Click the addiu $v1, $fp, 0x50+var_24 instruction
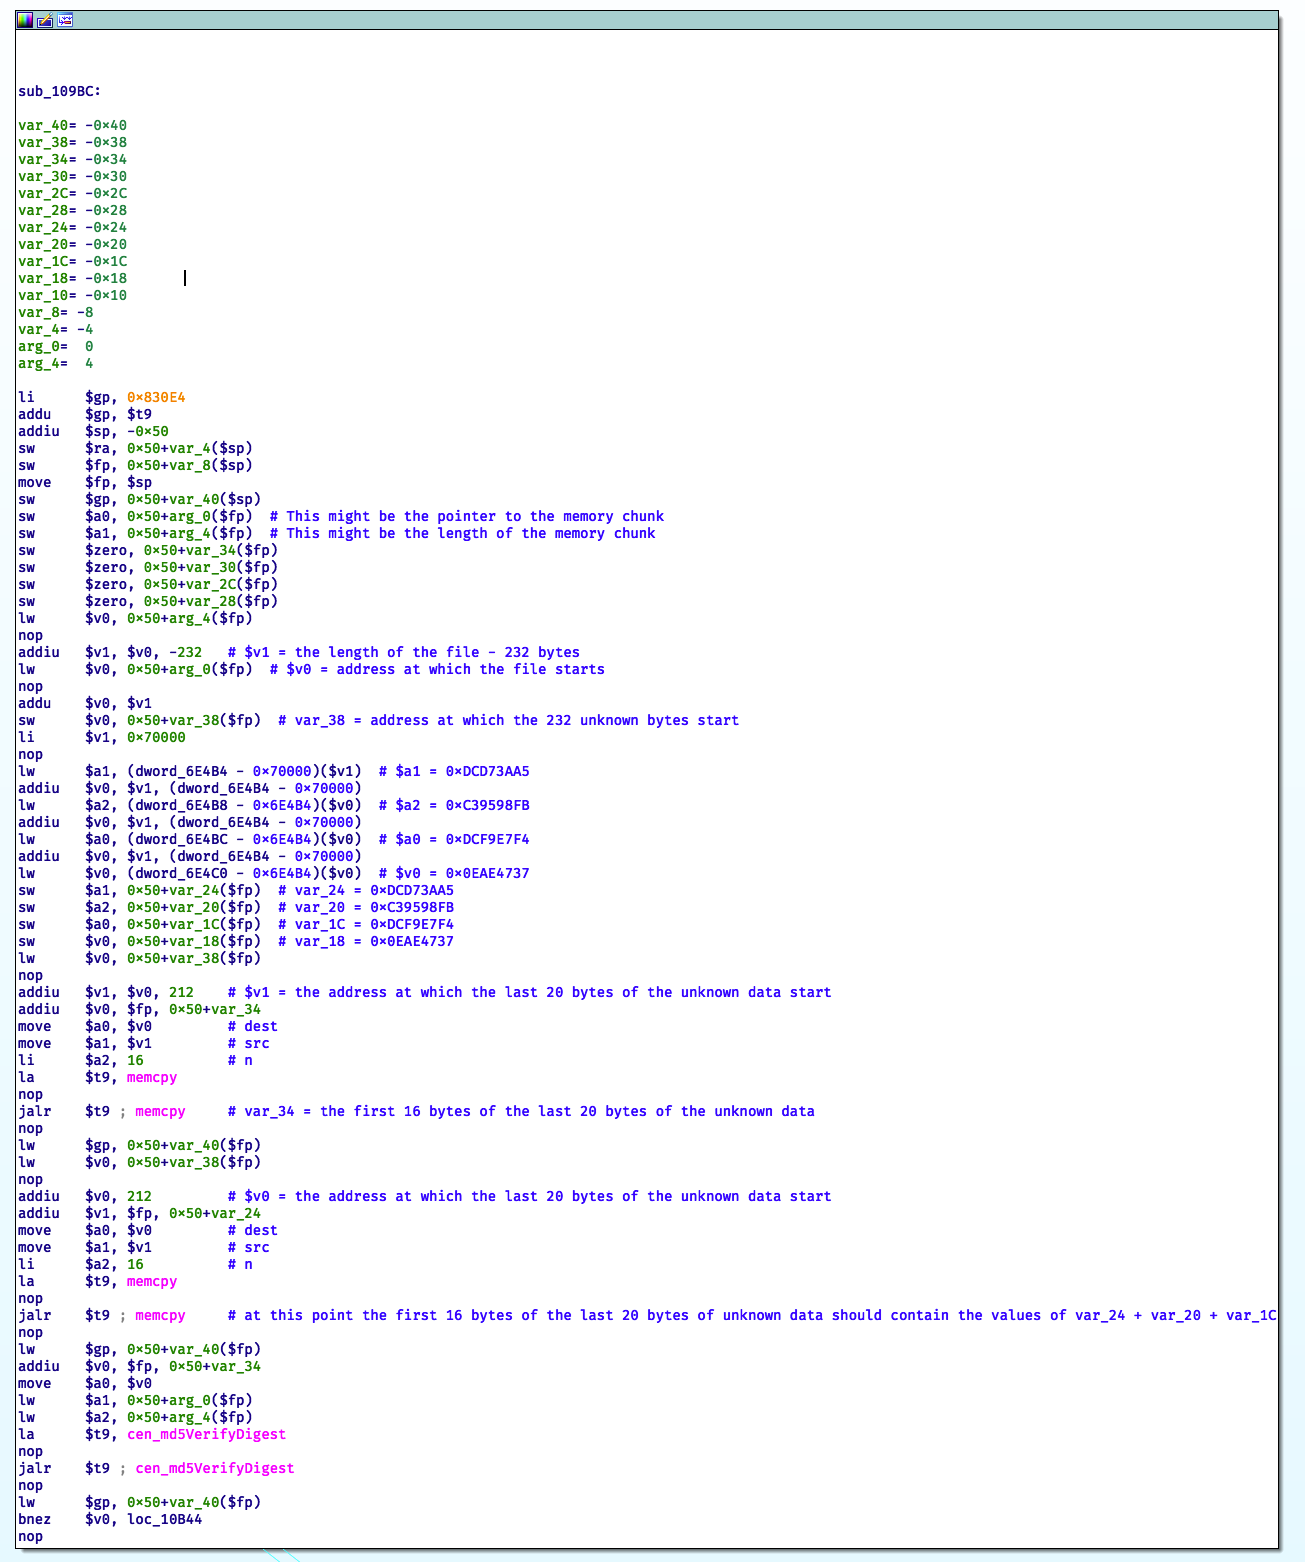This screenshot has height=1562, width=1305. click(x=139, y=1213)
